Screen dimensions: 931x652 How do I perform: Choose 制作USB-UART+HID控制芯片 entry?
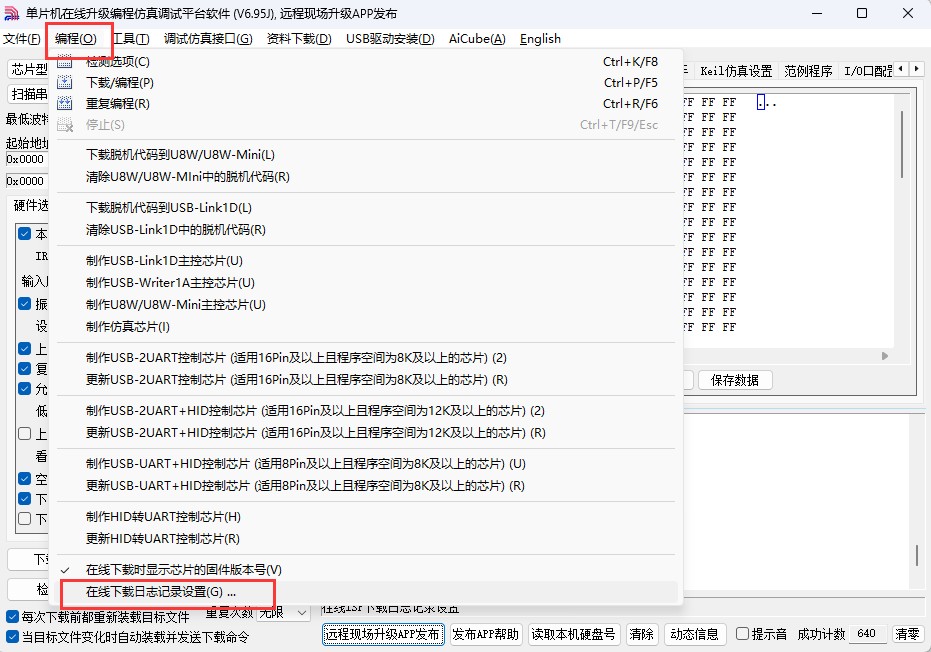click(x=366, y=464)
